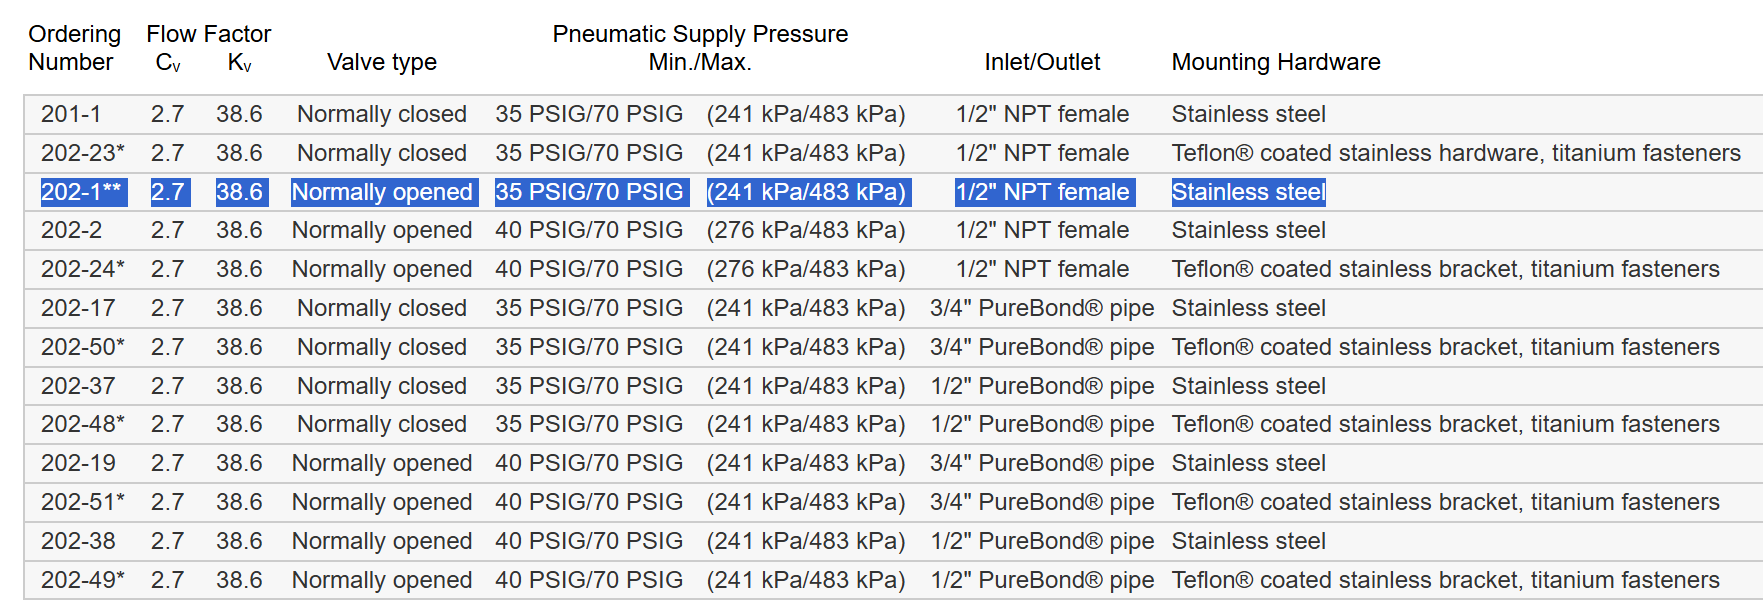Click the 202-50* row ordering number

point(83,347)
